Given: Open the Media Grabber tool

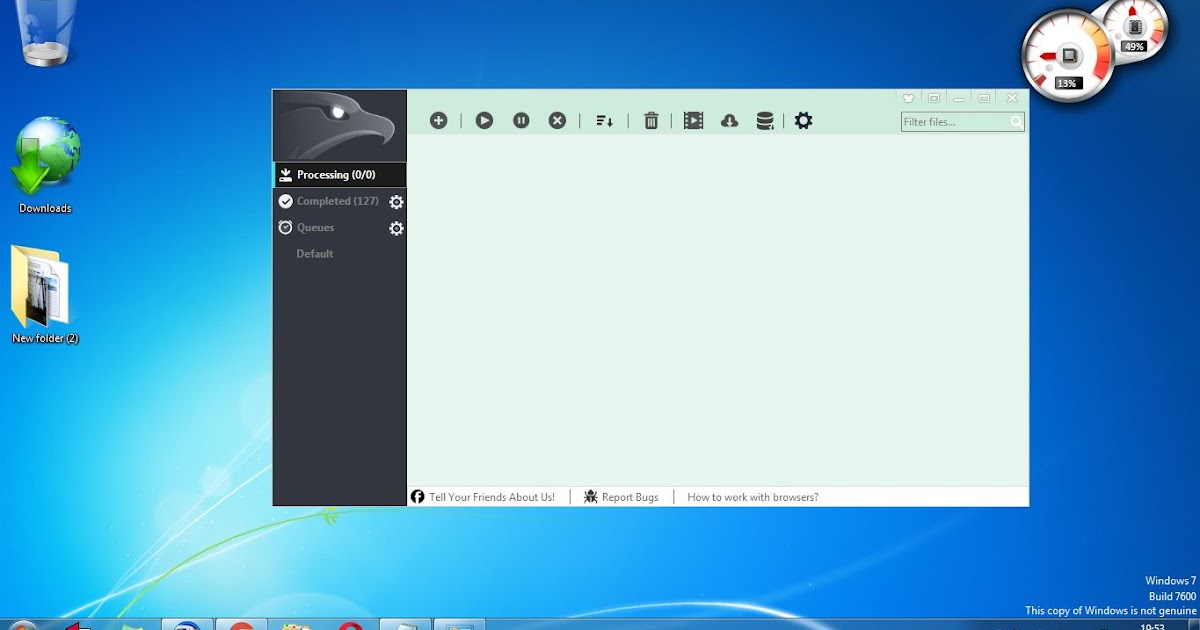Looking at the screenshot, I should [x=692, y=119].
